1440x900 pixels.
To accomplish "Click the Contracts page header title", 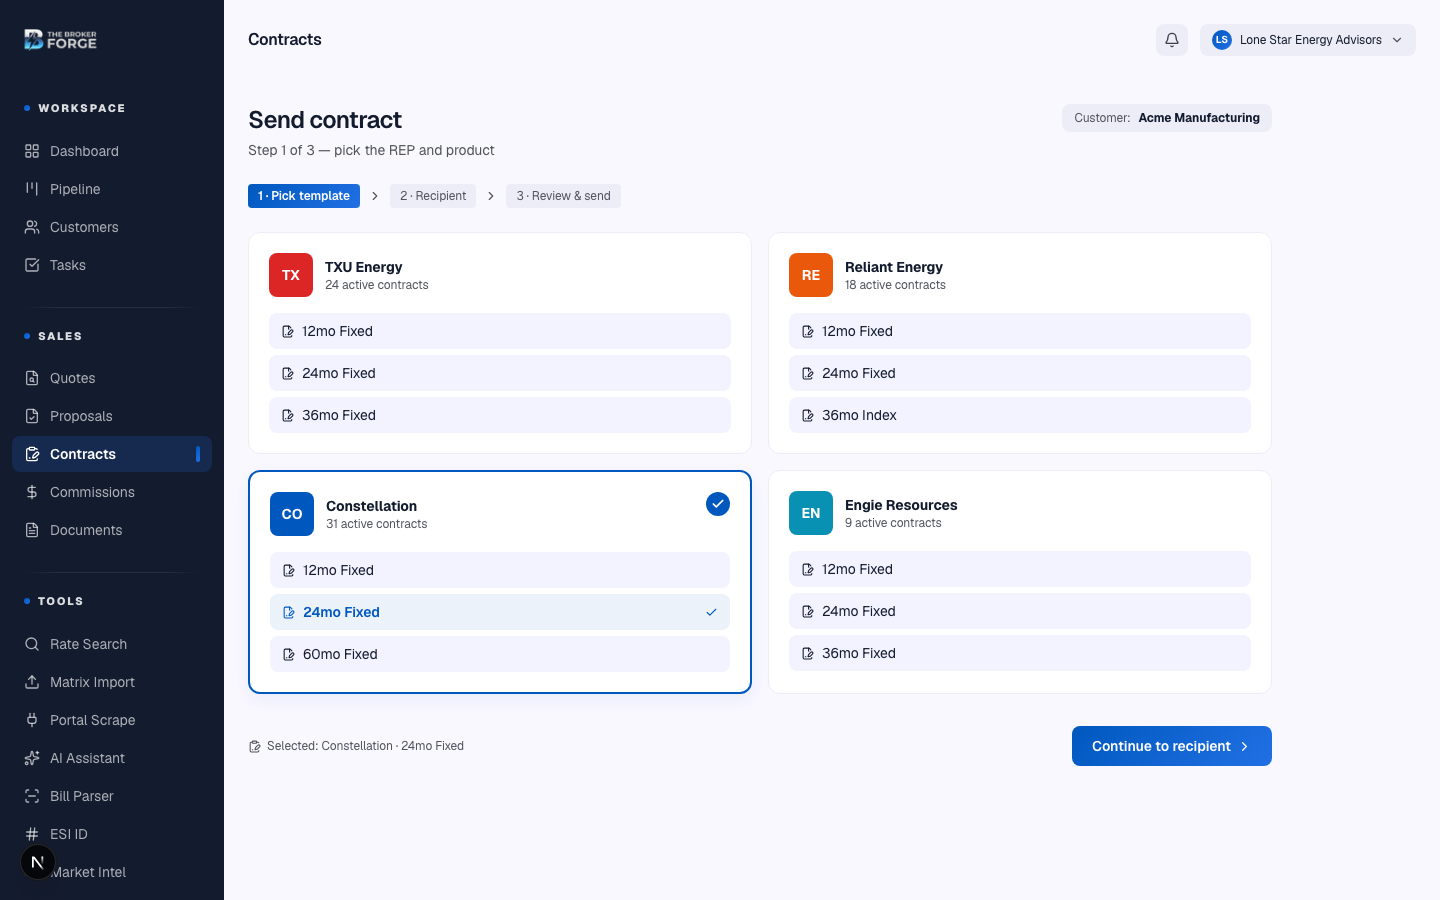I will pyautogui.click(x=285, y=40).
